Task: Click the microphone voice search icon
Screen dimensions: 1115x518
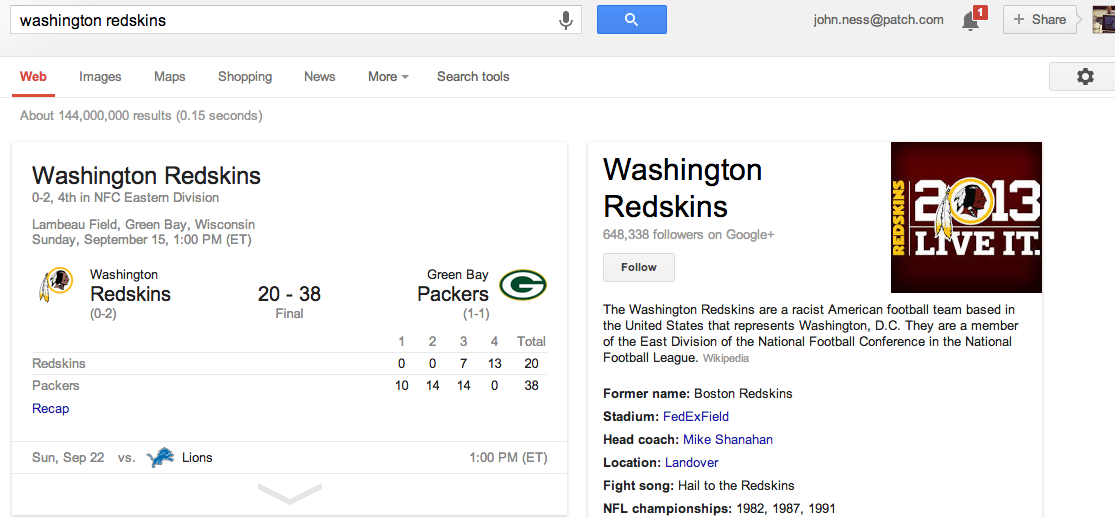Action: click(566, 21)
